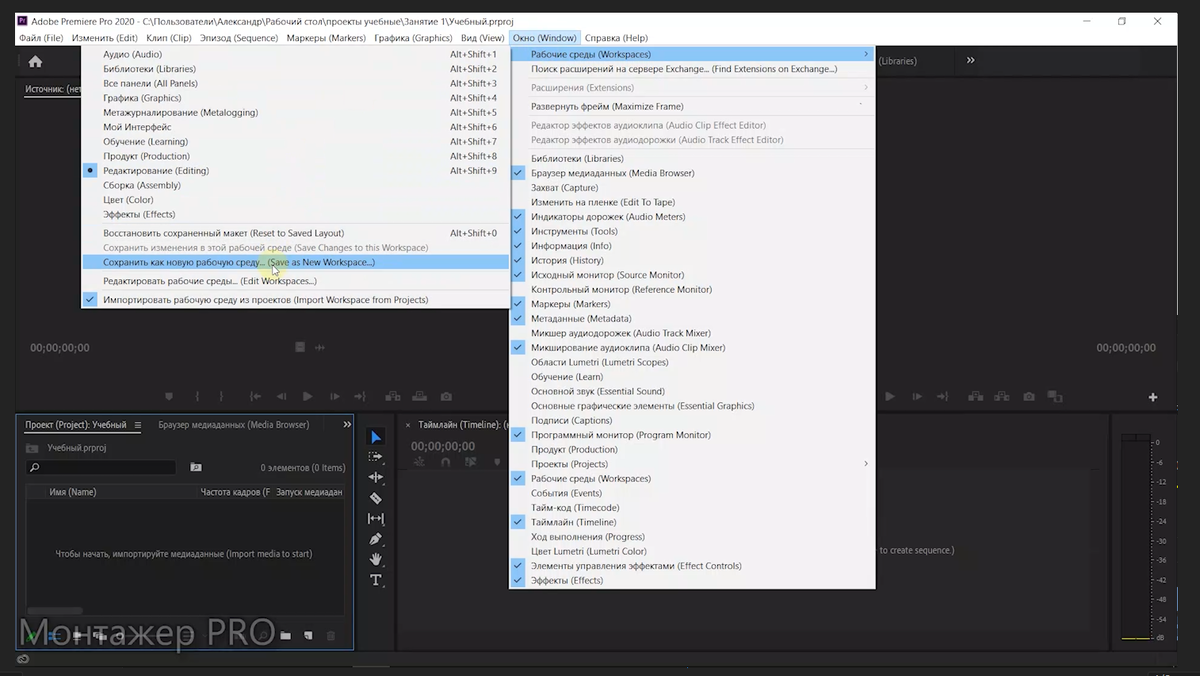Click the trash Clear icon in Project panel

pyautogui.click(x=331, y=636)
